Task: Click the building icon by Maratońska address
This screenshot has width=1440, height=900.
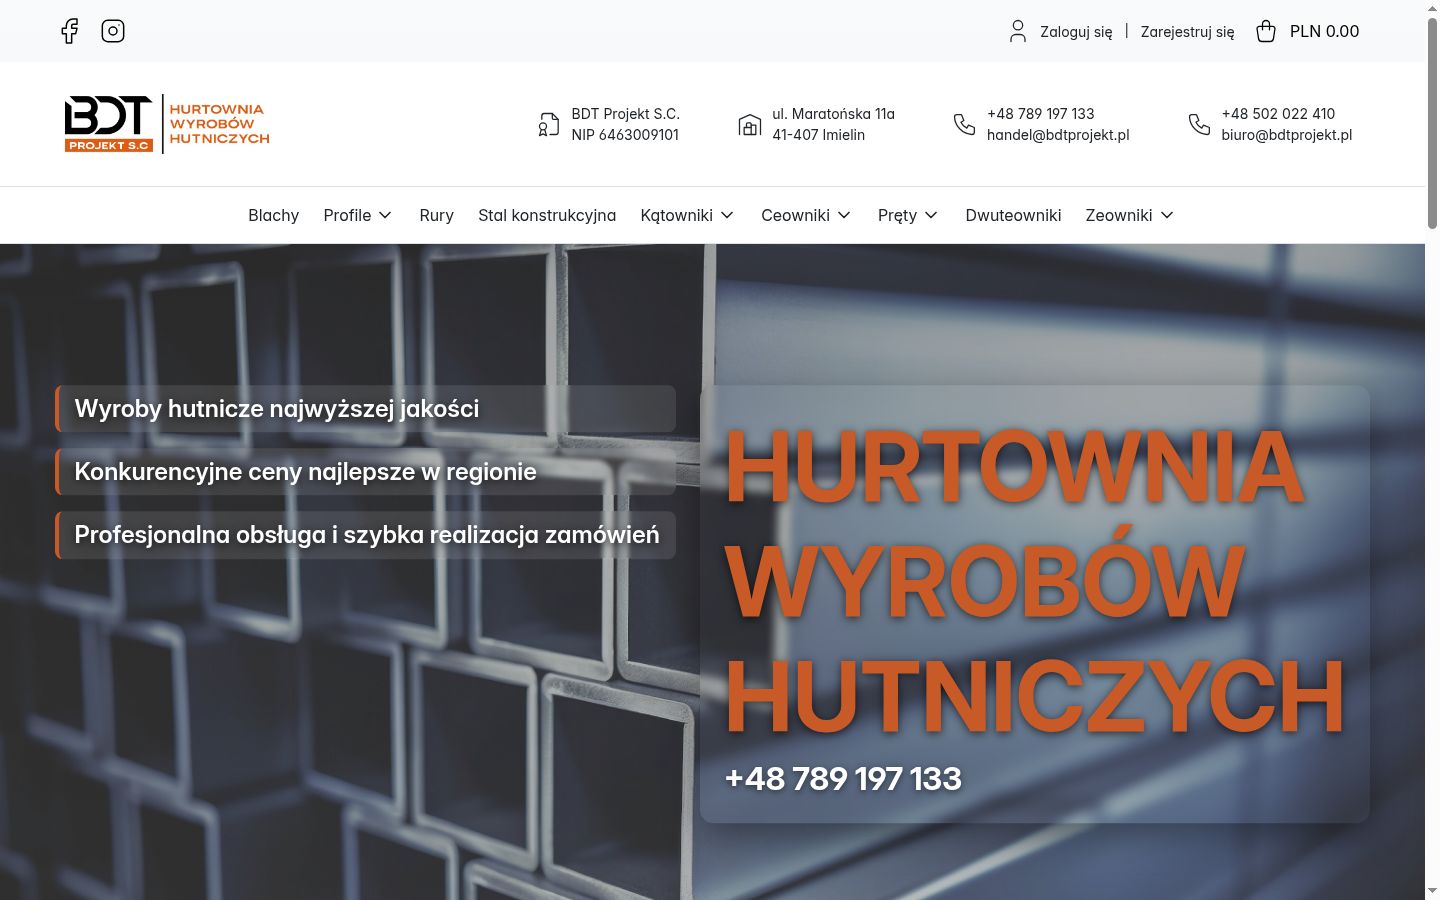Action: click(750, 124)
